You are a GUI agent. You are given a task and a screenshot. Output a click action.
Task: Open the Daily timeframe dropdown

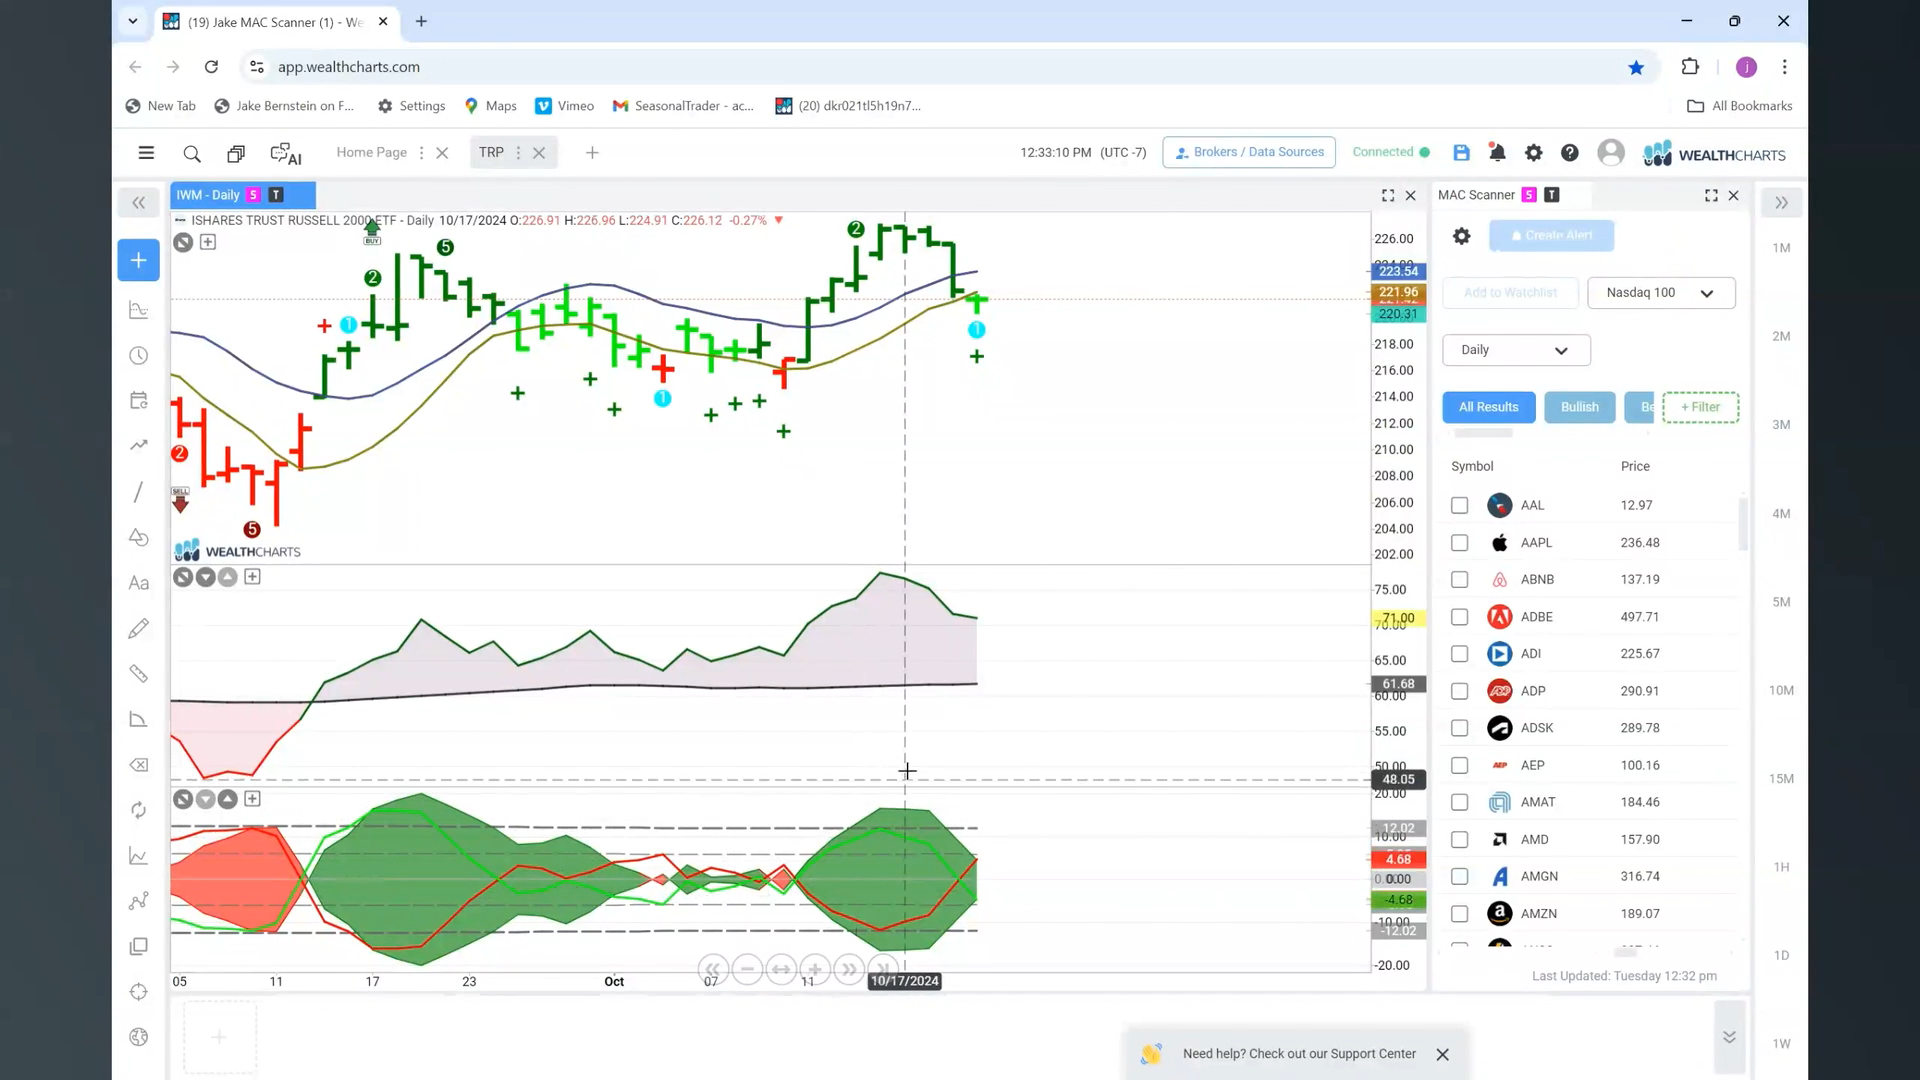[x=1516, y=350]
